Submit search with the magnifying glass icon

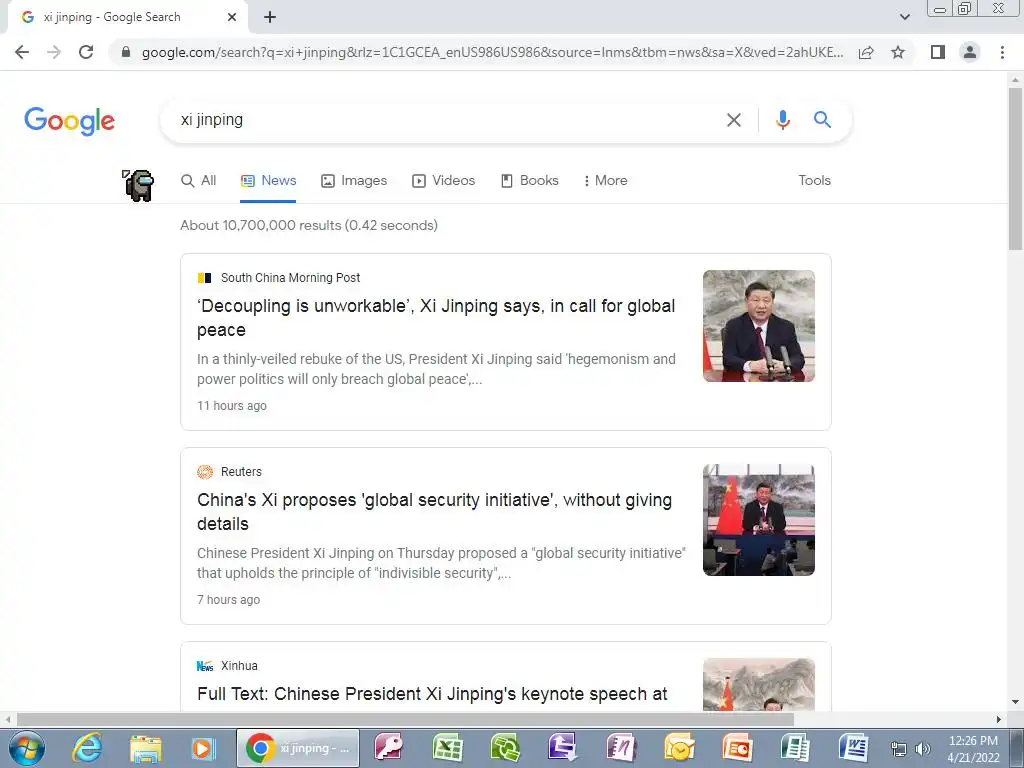pyautogui.click(x=822, y=120)
